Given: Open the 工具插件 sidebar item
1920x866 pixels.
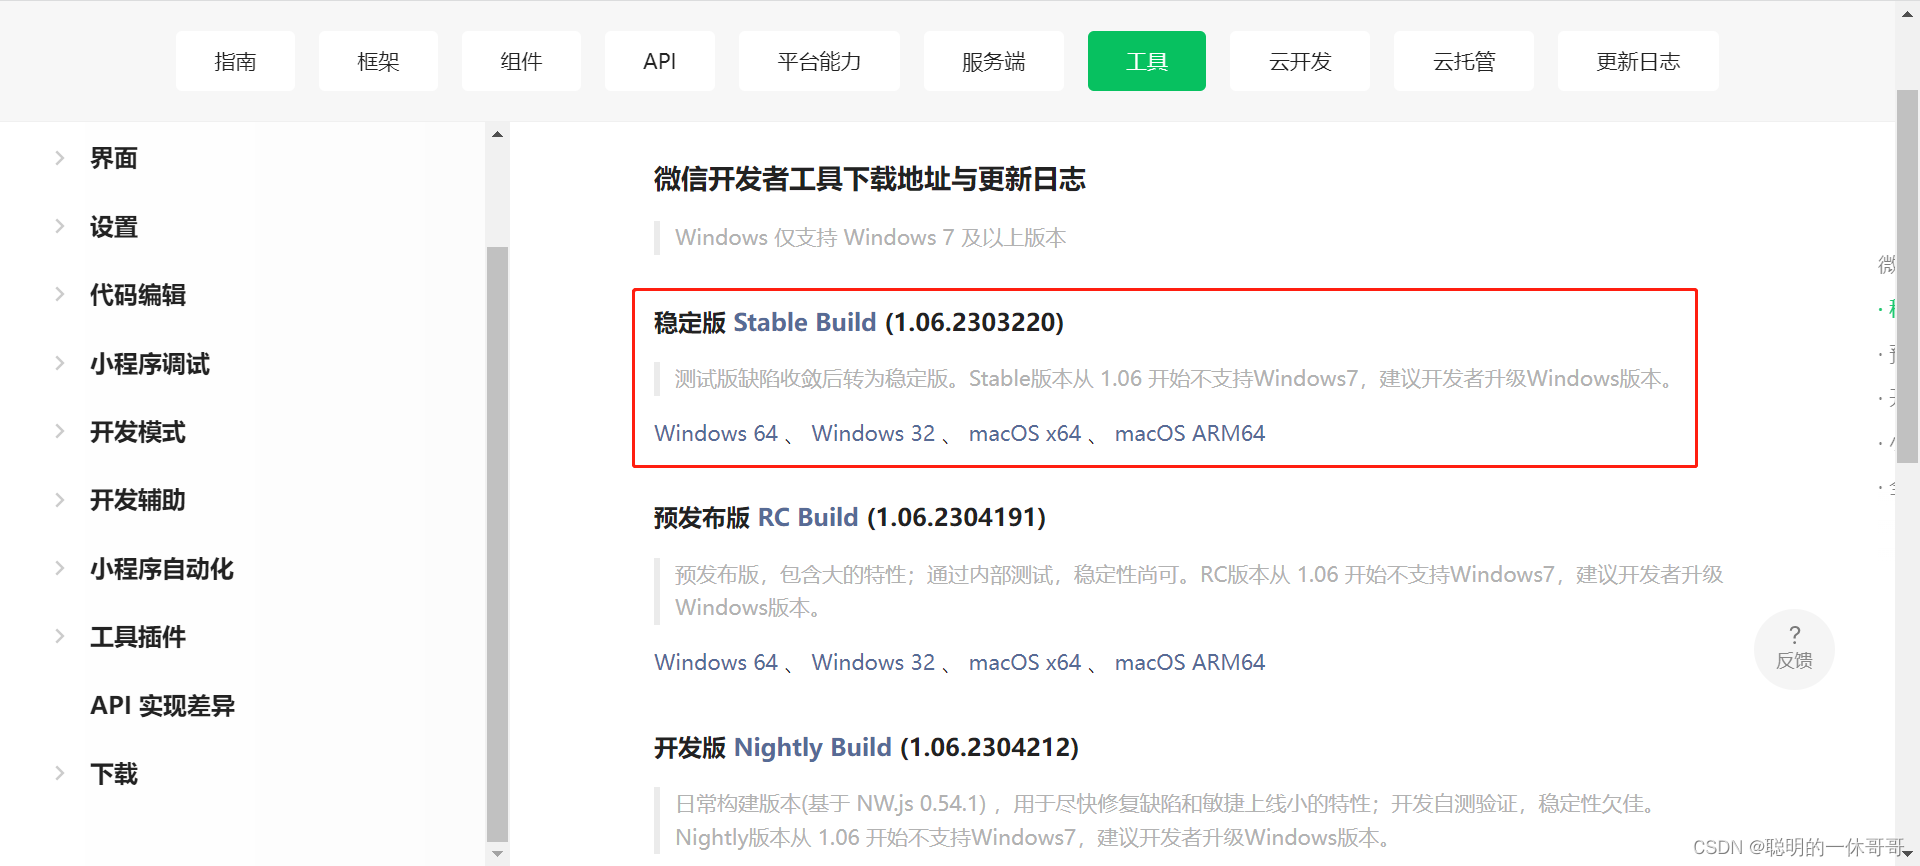Looking at the screenshot, I should coord(138,637).
